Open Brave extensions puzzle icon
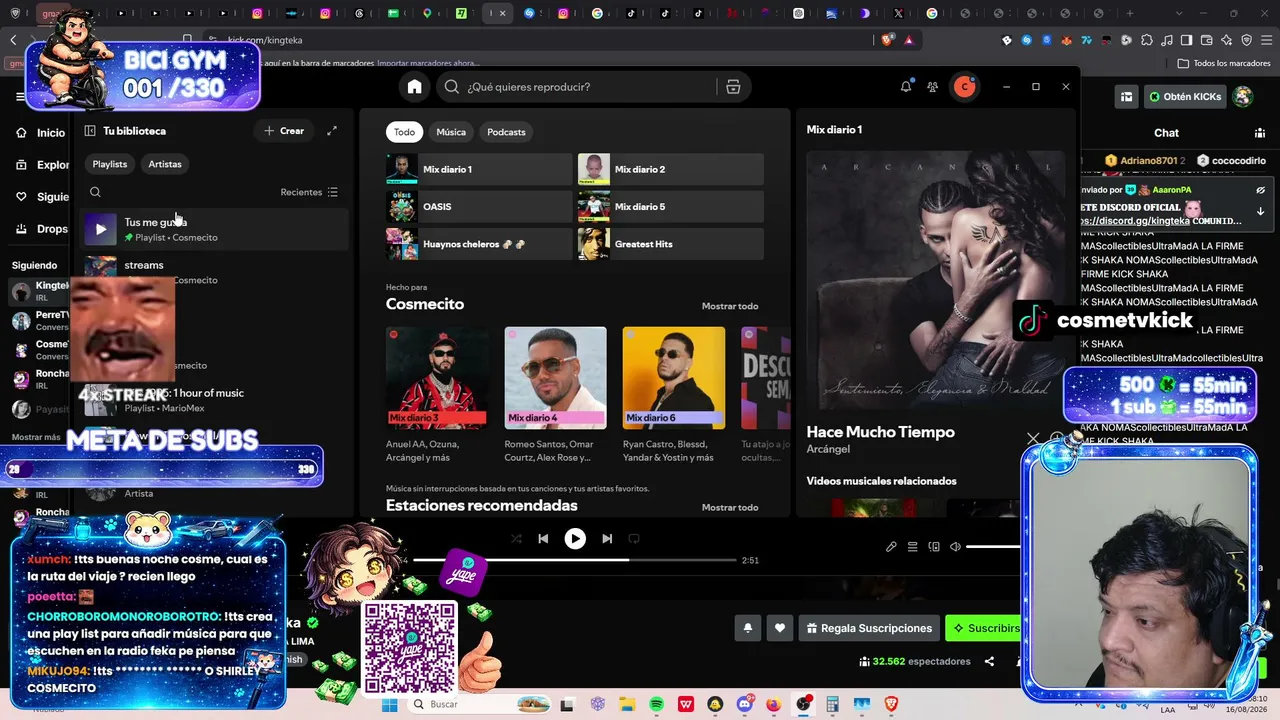This screenshot has width=1280, height=720. pyautogui.click(x=1146, y=40)
